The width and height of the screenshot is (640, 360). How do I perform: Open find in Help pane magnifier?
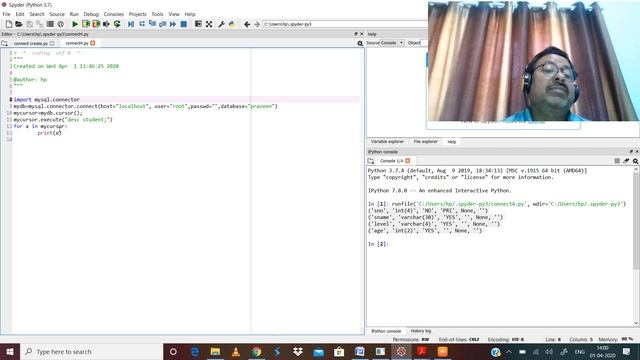360,43
